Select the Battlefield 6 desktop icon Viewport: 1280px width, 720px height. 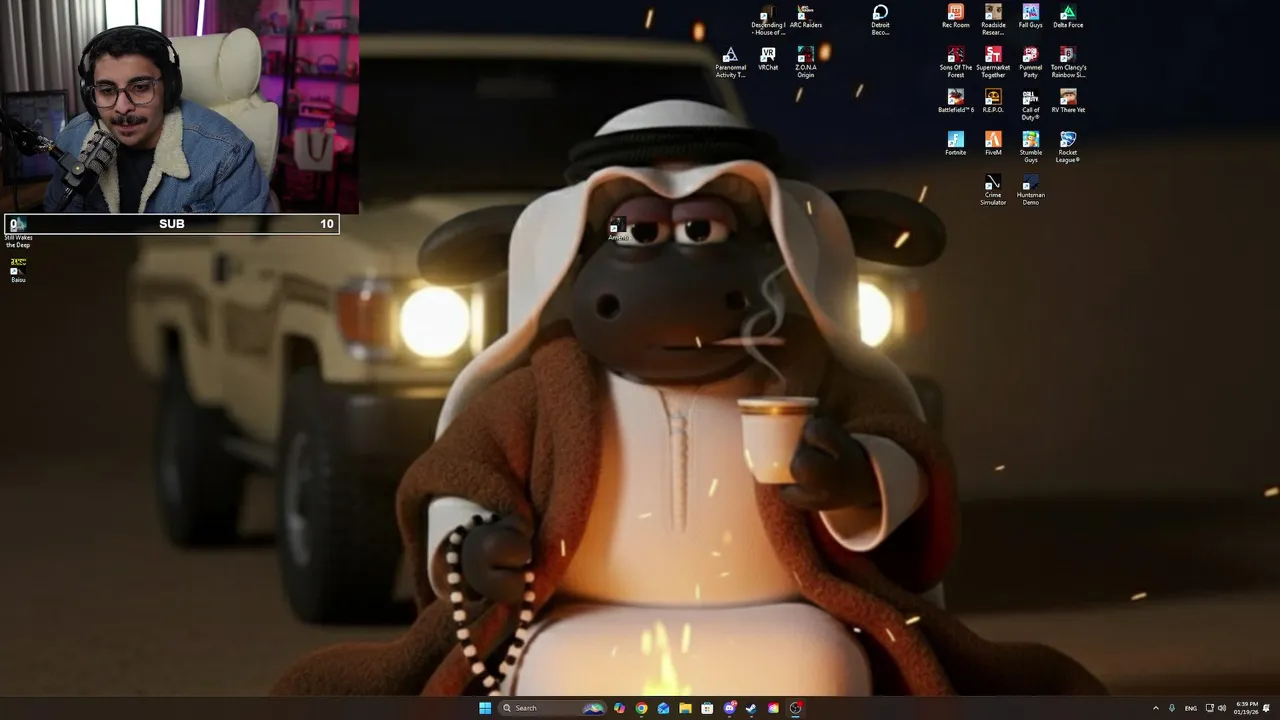click(x=956, y=102)
